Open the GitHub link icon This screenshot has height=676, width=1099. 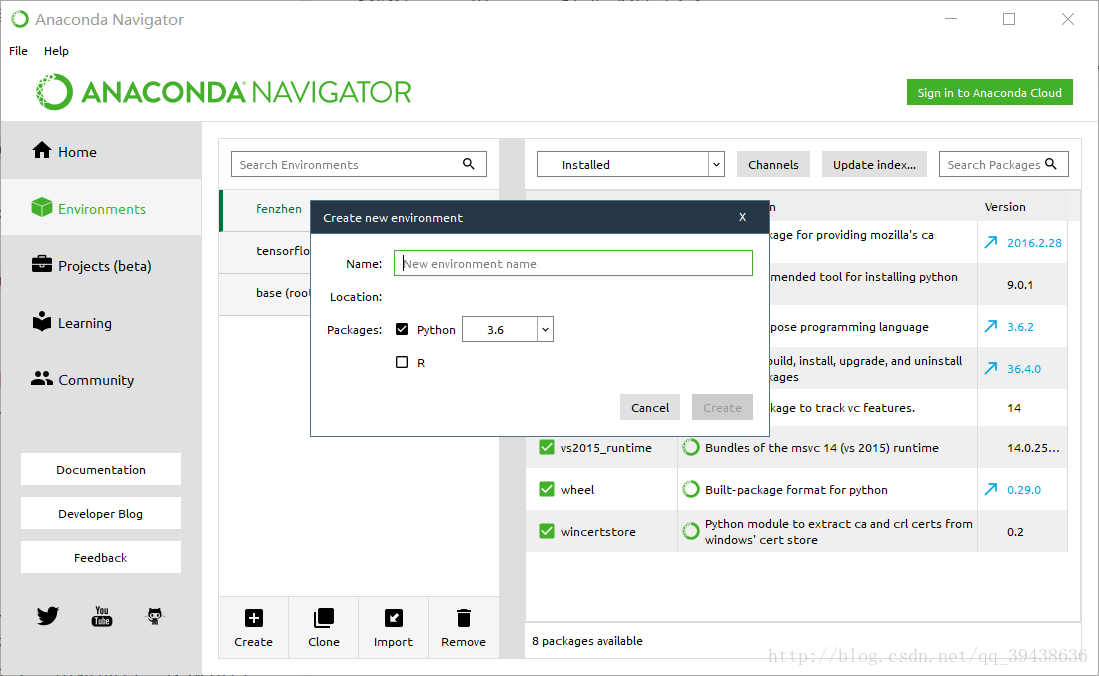[x=155, y=616]
